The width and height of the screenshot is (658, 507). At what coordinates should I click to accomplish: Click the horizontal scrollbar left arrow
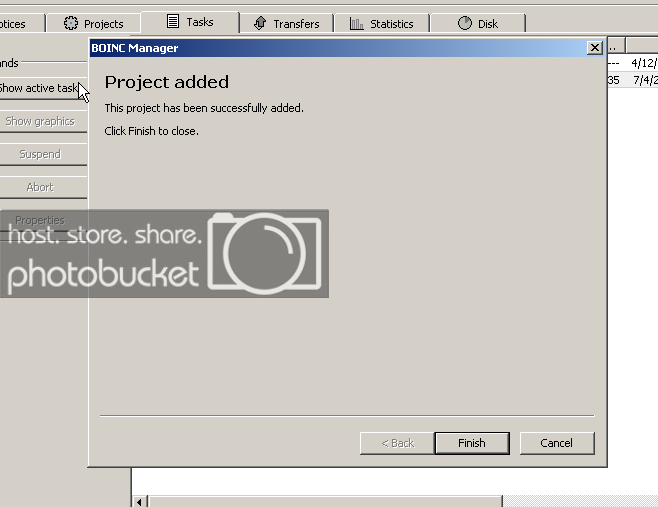[x=141, y=500]
